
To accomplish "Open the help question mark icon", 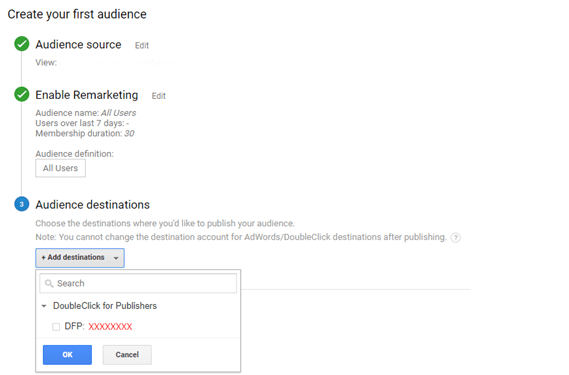I will click(x=455, y=237).
